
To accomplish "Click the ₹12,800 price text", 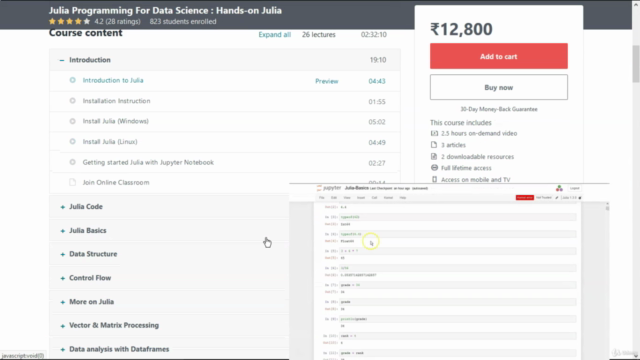I will [461, 29].
